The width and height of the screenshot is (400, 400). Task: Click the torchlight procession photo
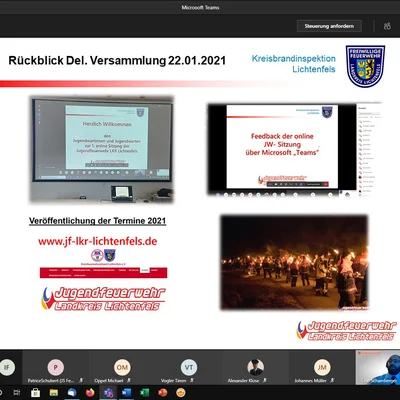click(294, 263)
